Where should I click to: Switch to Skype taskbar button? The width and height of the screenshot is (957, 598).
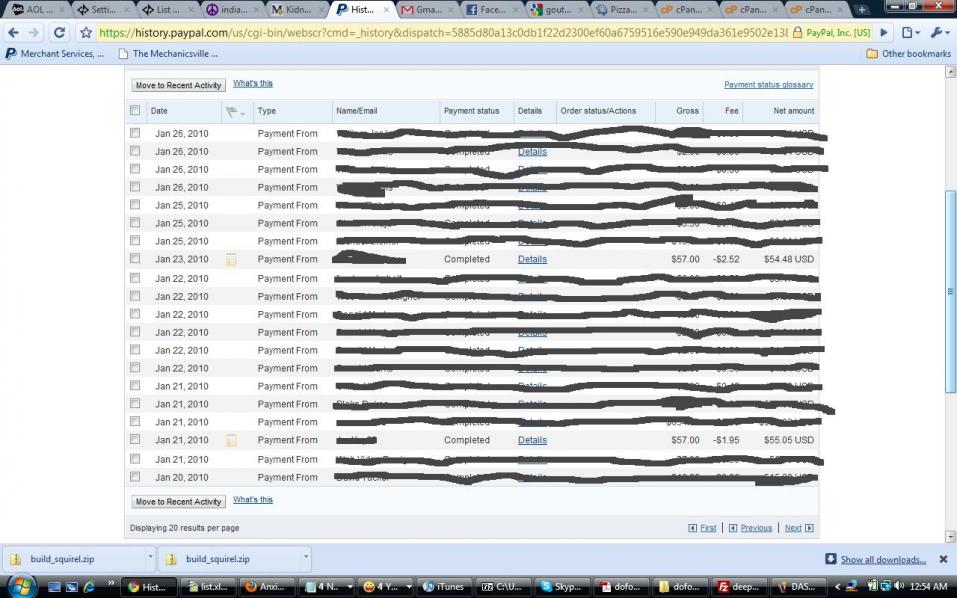pyautogui.click(x=564, y=586)
